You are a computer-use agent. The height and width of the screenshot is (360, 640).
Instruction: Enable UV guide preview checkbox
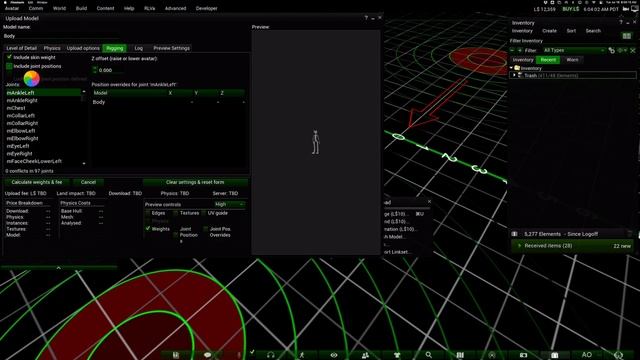pos(204,213)
